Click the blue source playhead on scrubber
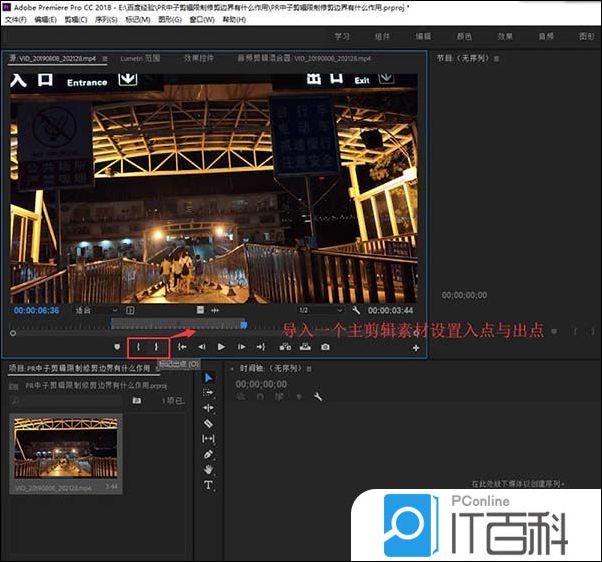Image resolution: width=602 pixels, height=562 pixels. click(x=243, y=325)
